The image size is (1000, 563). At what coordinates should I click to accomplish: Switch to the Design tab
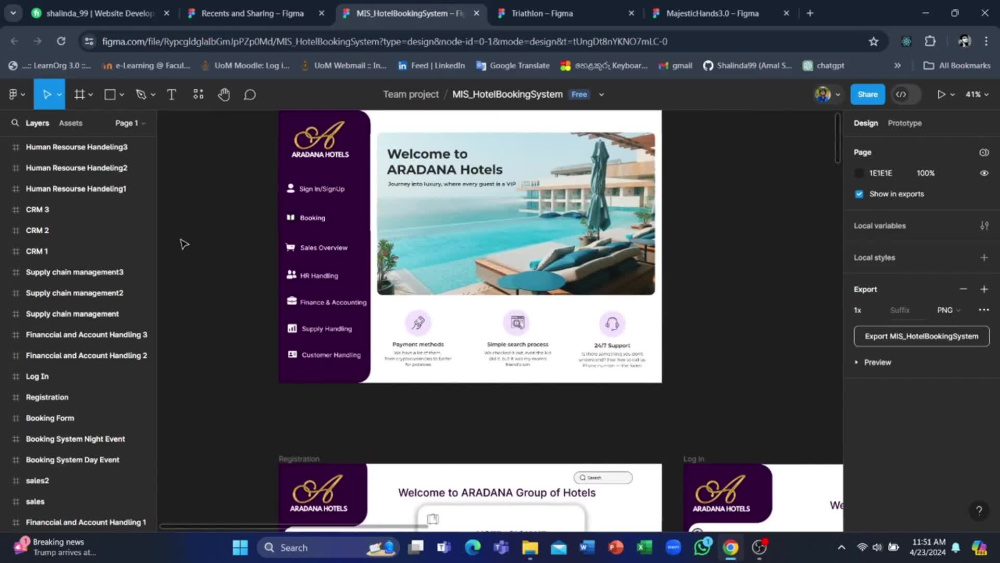865,123
